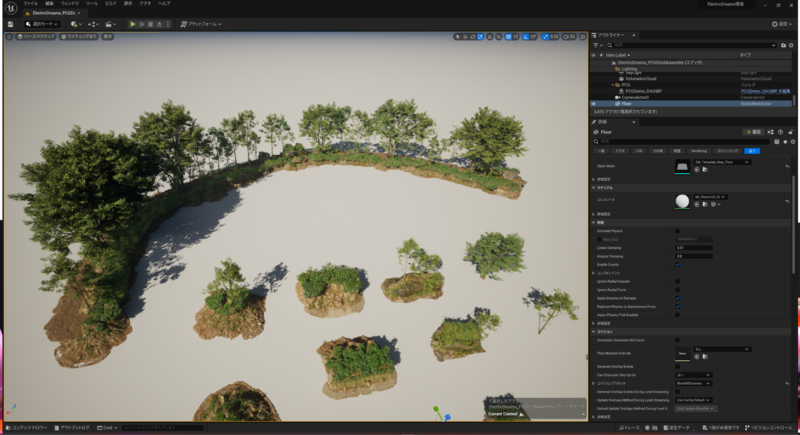
Task: Select the translate gizmo tool in viewport
Action: 466,36
